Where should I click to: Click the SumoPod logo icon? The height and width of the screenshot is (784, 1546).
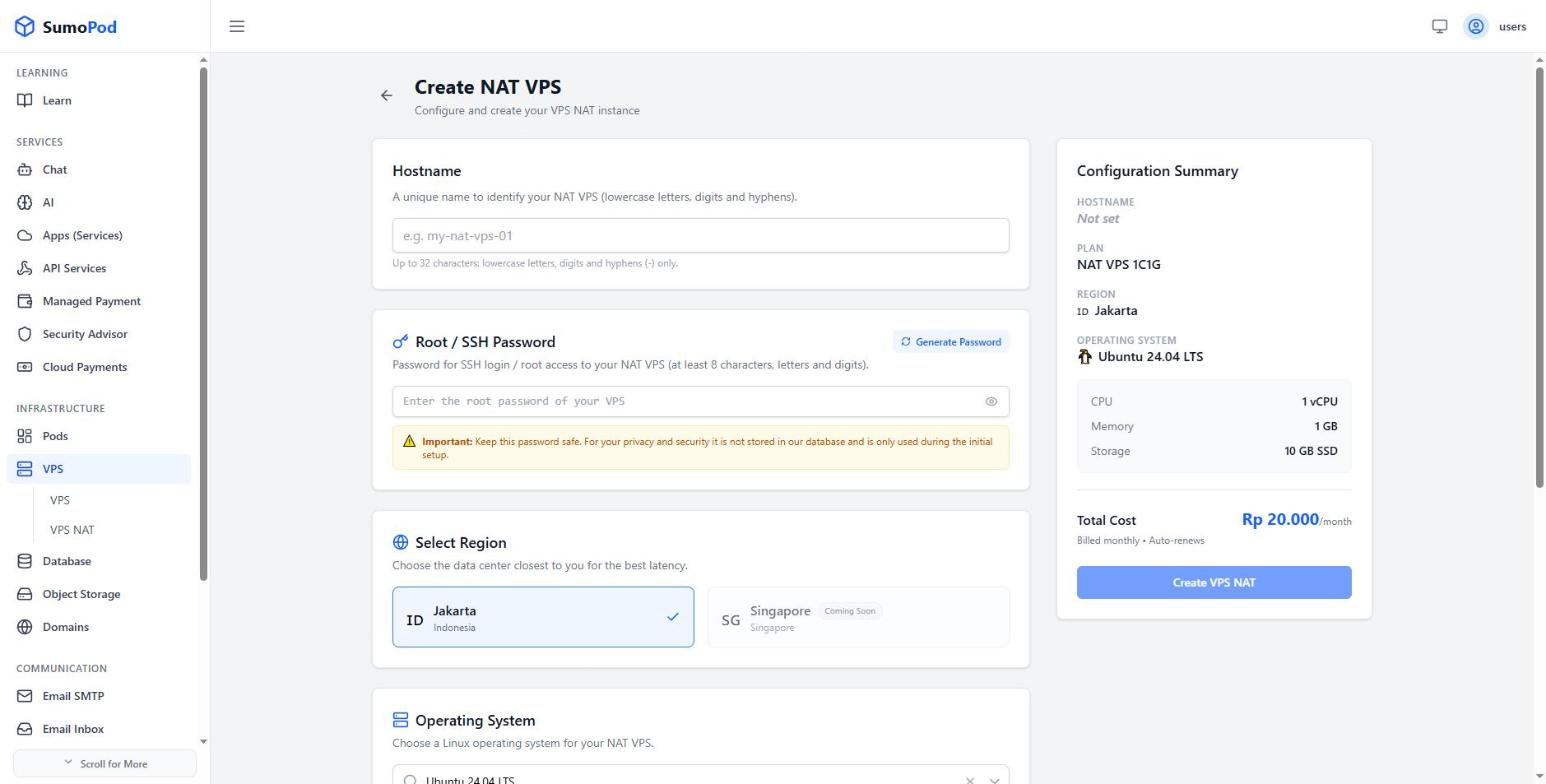point(25,26)
